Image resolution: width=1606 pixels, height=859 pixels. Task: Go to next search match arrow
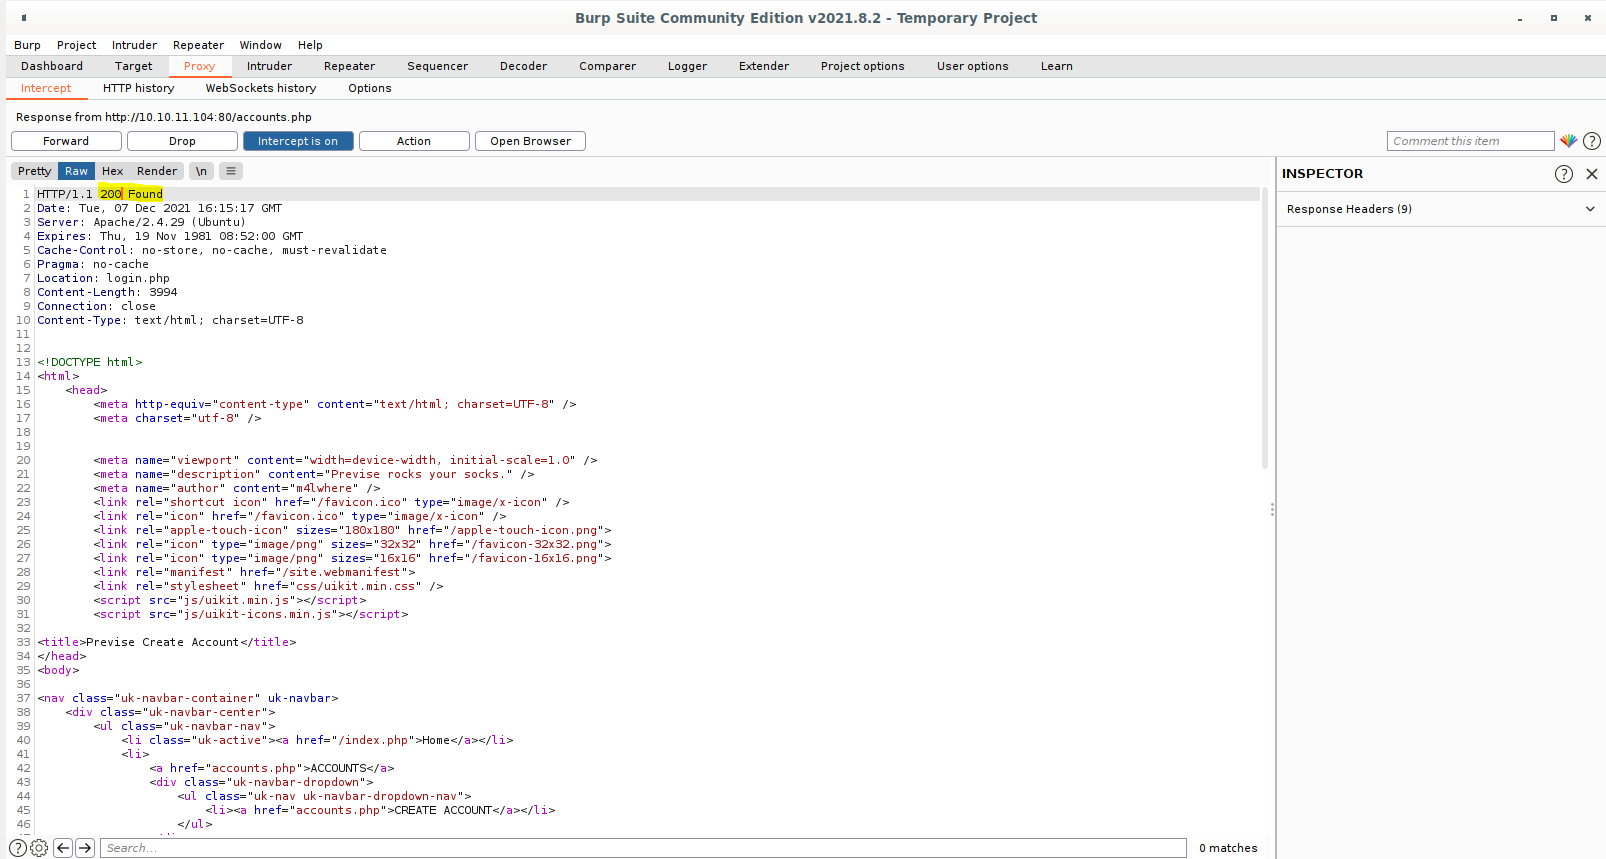pyautogui.click(x=85, y=848)
